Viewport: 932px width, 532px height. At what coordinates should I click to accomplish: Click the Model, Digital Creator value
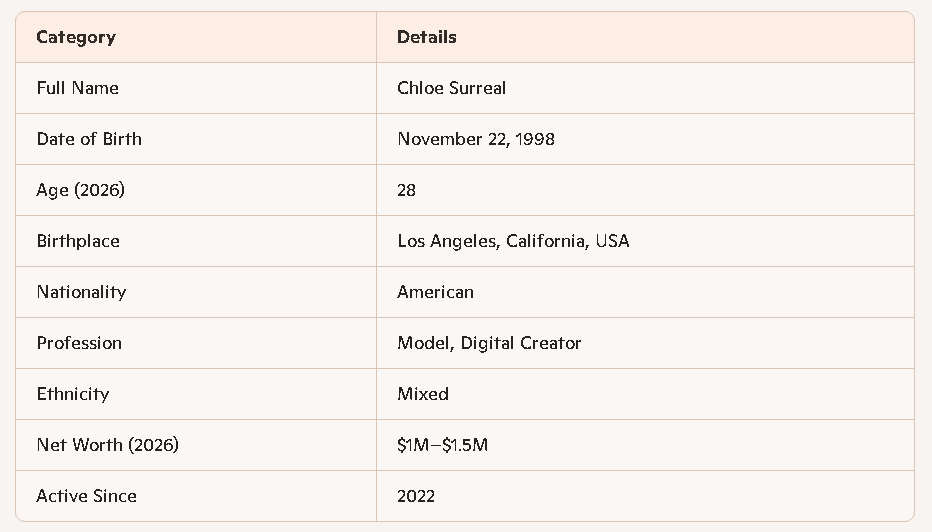click(x=489, y=343)
